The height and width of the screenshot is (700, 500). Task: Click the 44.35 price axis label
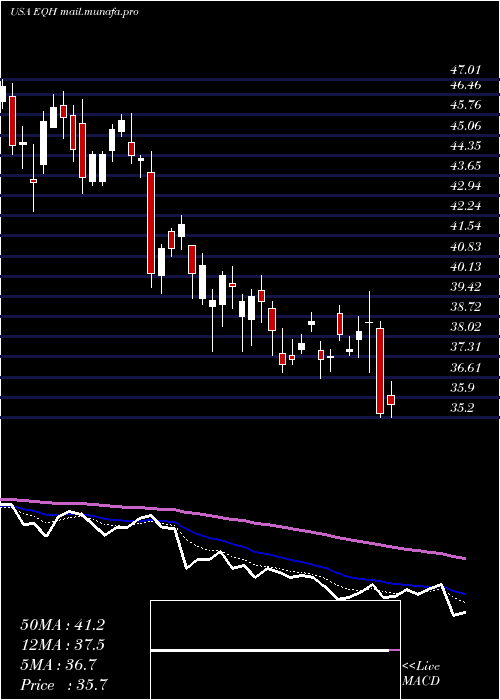tap(465, 146)
